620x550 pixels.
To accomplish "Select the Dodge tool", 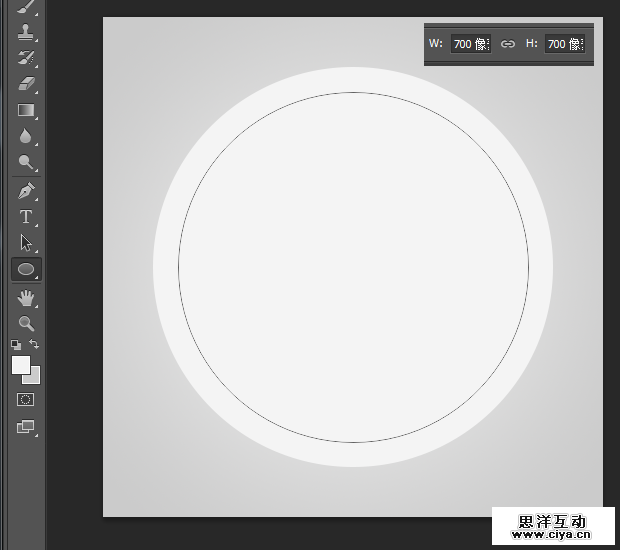I will pyautogui.click(x=26, y=162).
